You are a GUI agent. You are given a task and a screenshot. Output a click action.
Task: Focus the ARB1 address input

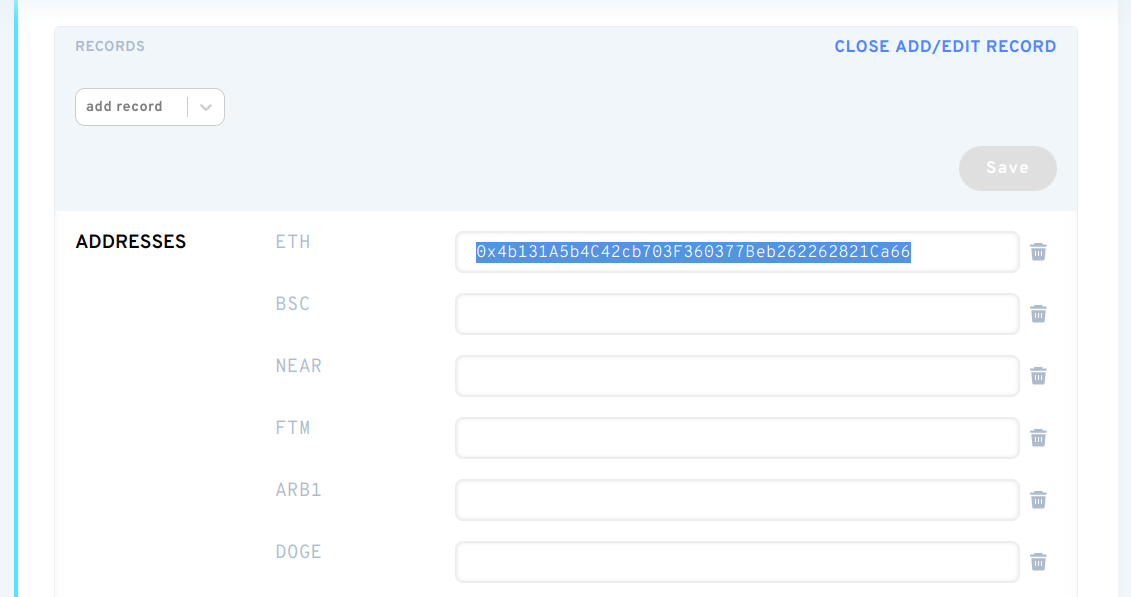click(736, 500)
